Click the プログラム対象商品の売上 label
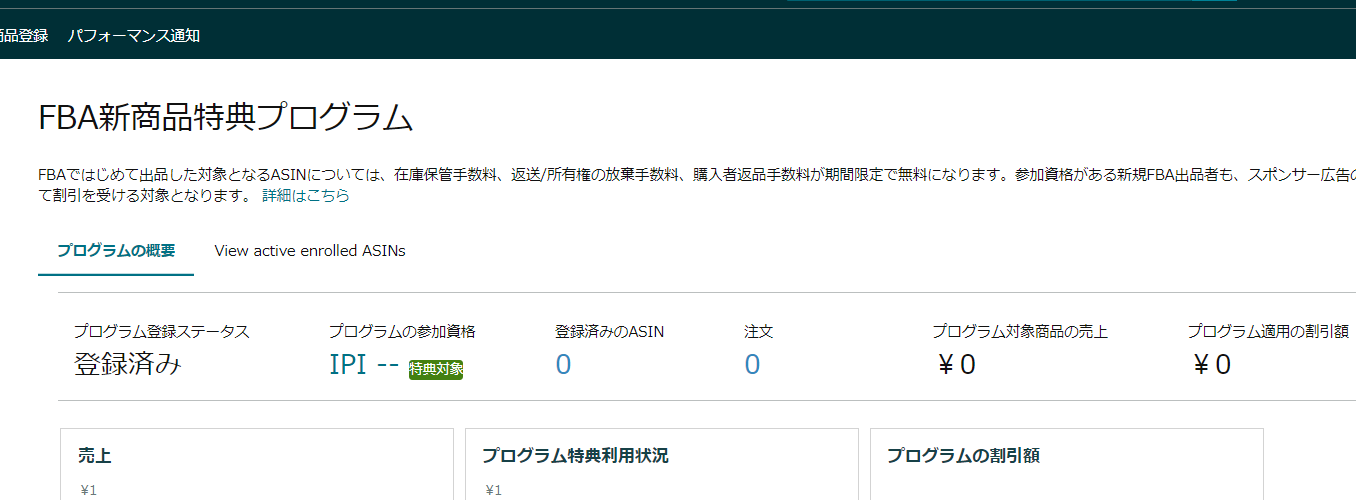The width and height of the screenshot is (1356, 500). (1020, 332)
